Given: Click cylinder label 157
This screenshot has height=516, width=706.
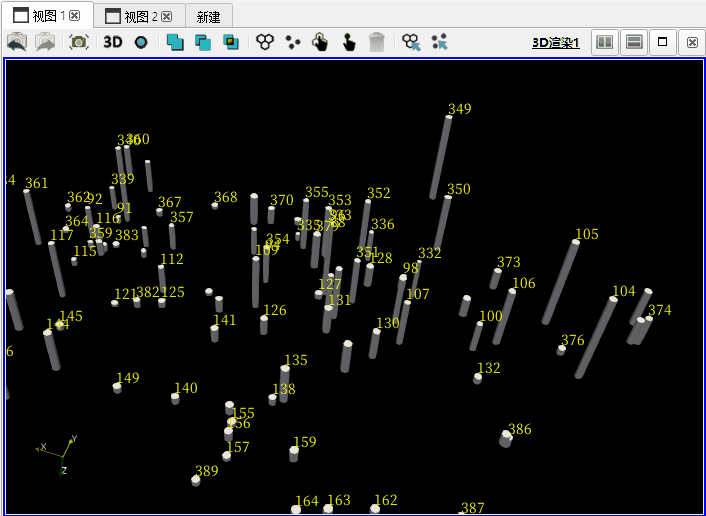Looking at the screenshot, I should point(238,447).
